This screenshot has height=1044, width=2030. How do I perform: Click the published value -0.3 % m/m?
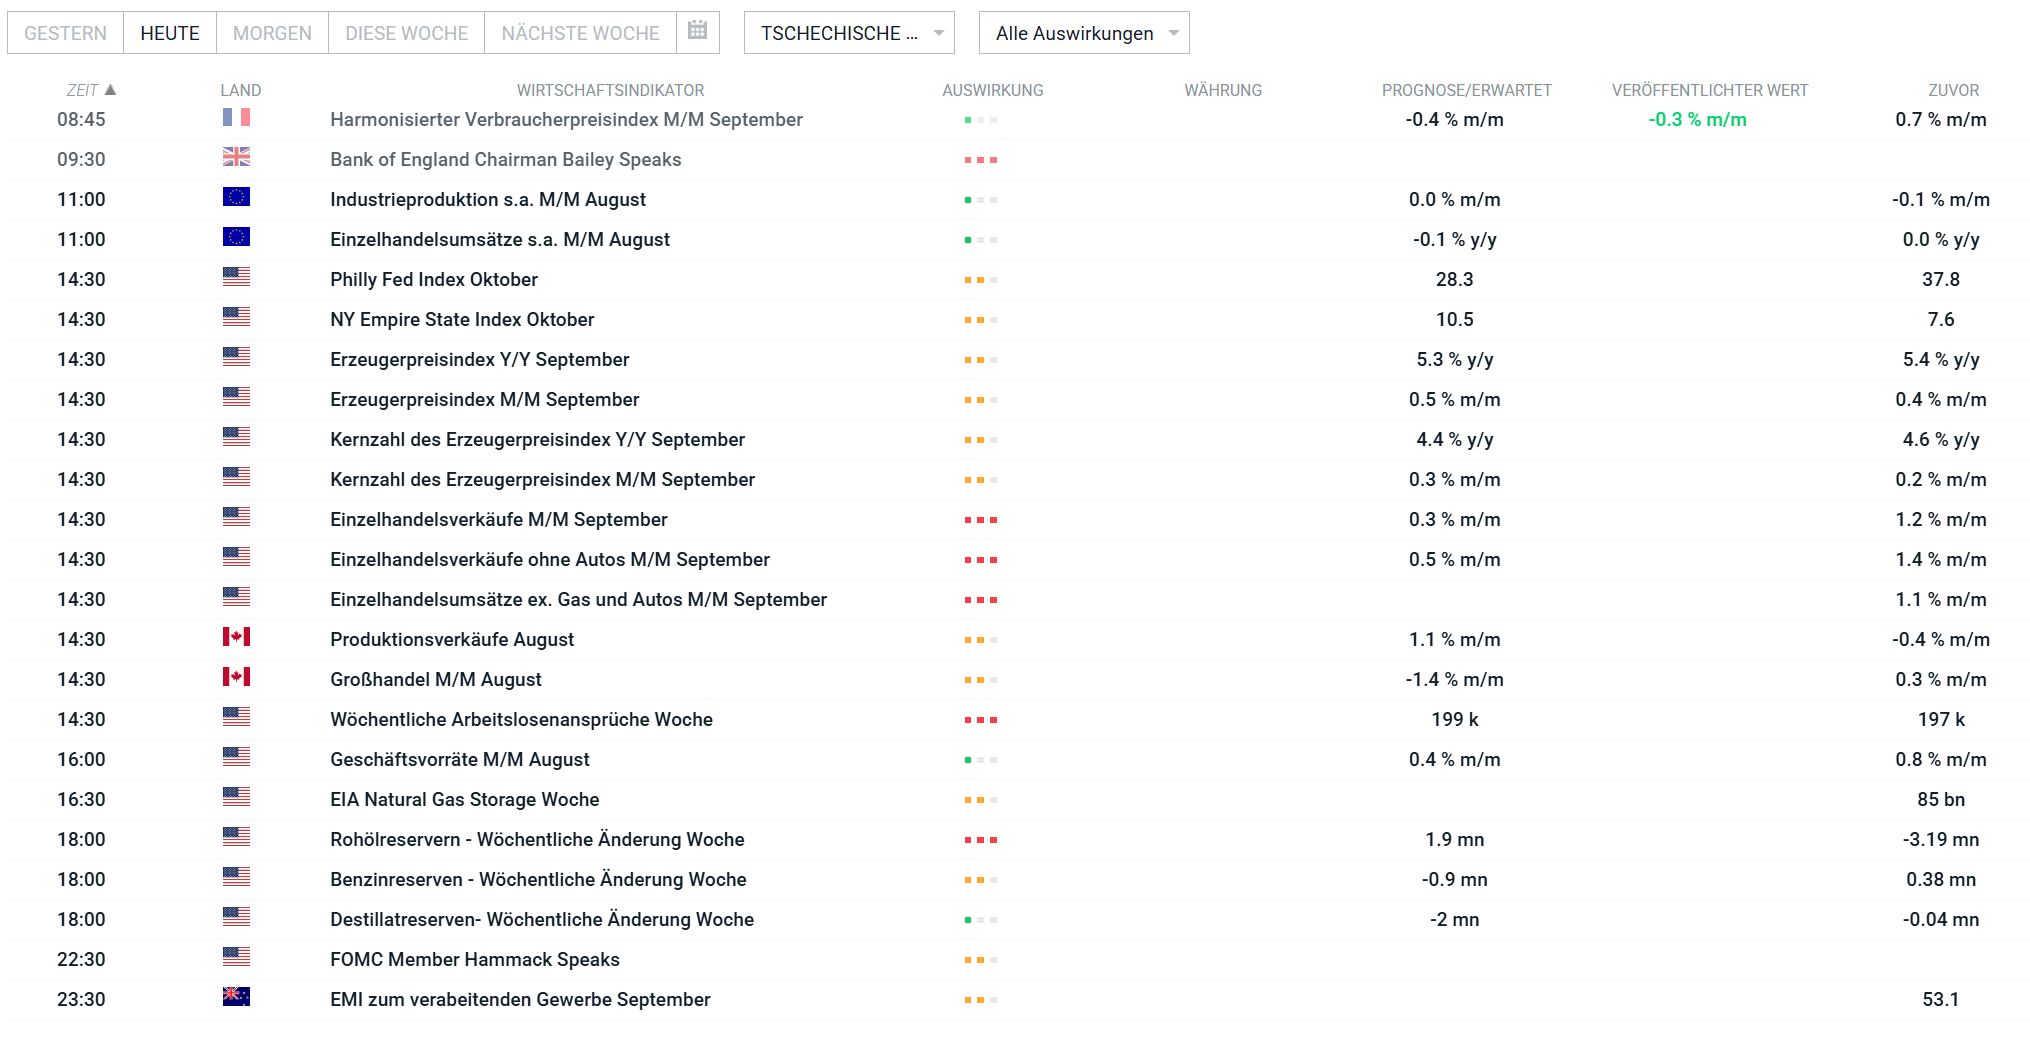(1698, 120)
